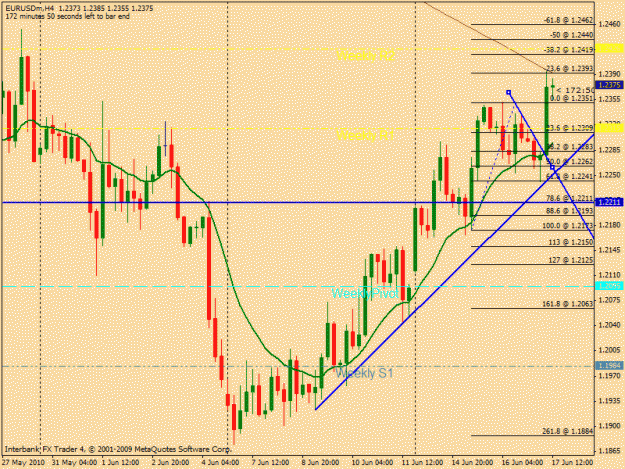Click the 1.2040 price scale value
The width and height of the screenshot is (625, 469).
(x=609, y=325)
